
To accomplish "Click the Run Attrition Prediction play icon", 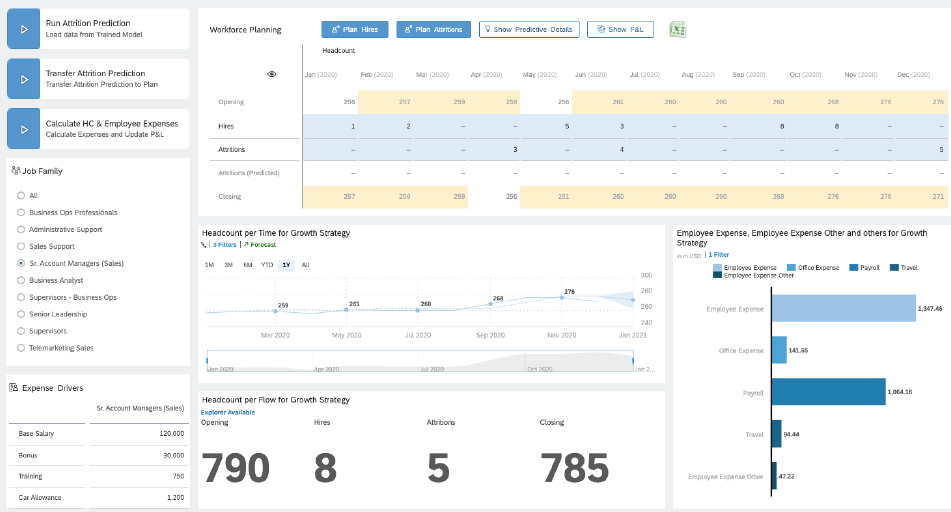I will click(22, 30).
